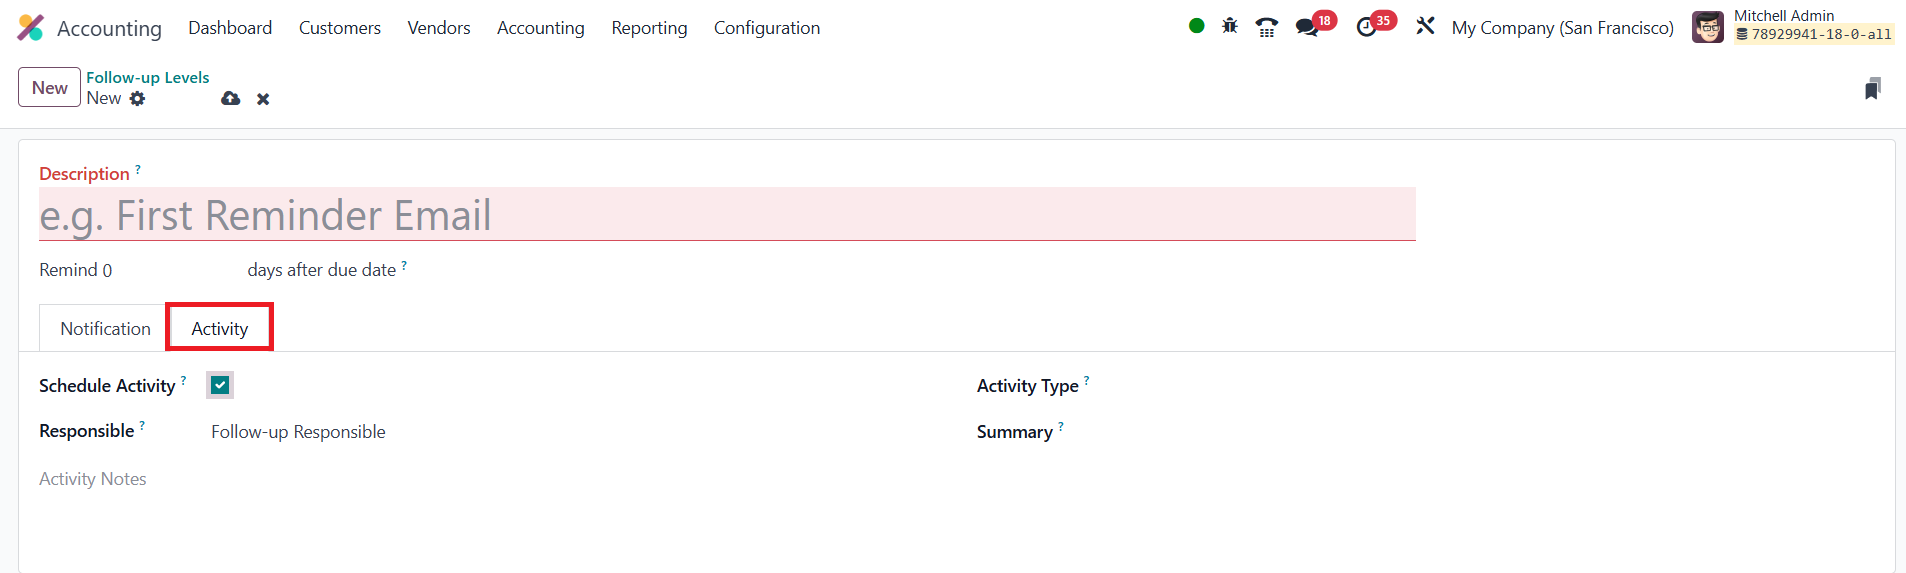Image resolution: width=1906 pixels, height=573 pixels.
Task: Open My Company (San Francisco) switcher
Action: click(1562, 28)
